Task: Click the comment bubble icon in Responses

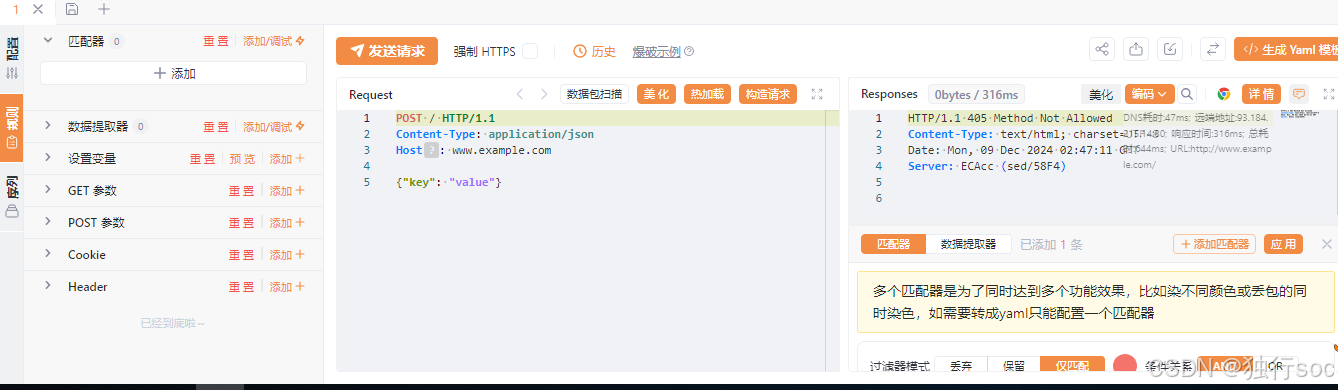Action: click(x=1299, y=94)
